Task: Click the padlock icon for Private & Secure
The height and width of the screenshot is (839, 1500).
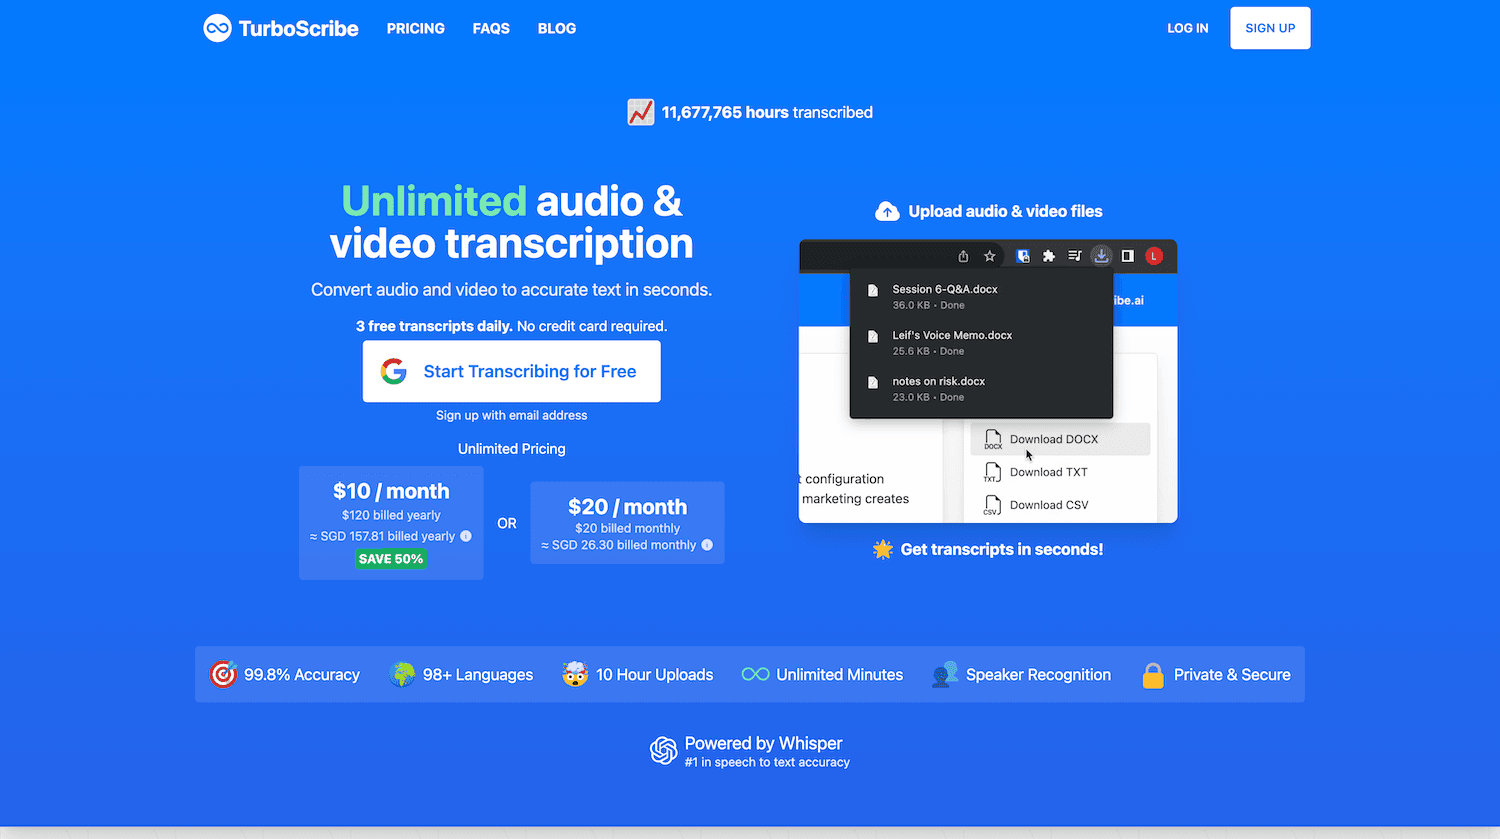Action: (1153, 675)
